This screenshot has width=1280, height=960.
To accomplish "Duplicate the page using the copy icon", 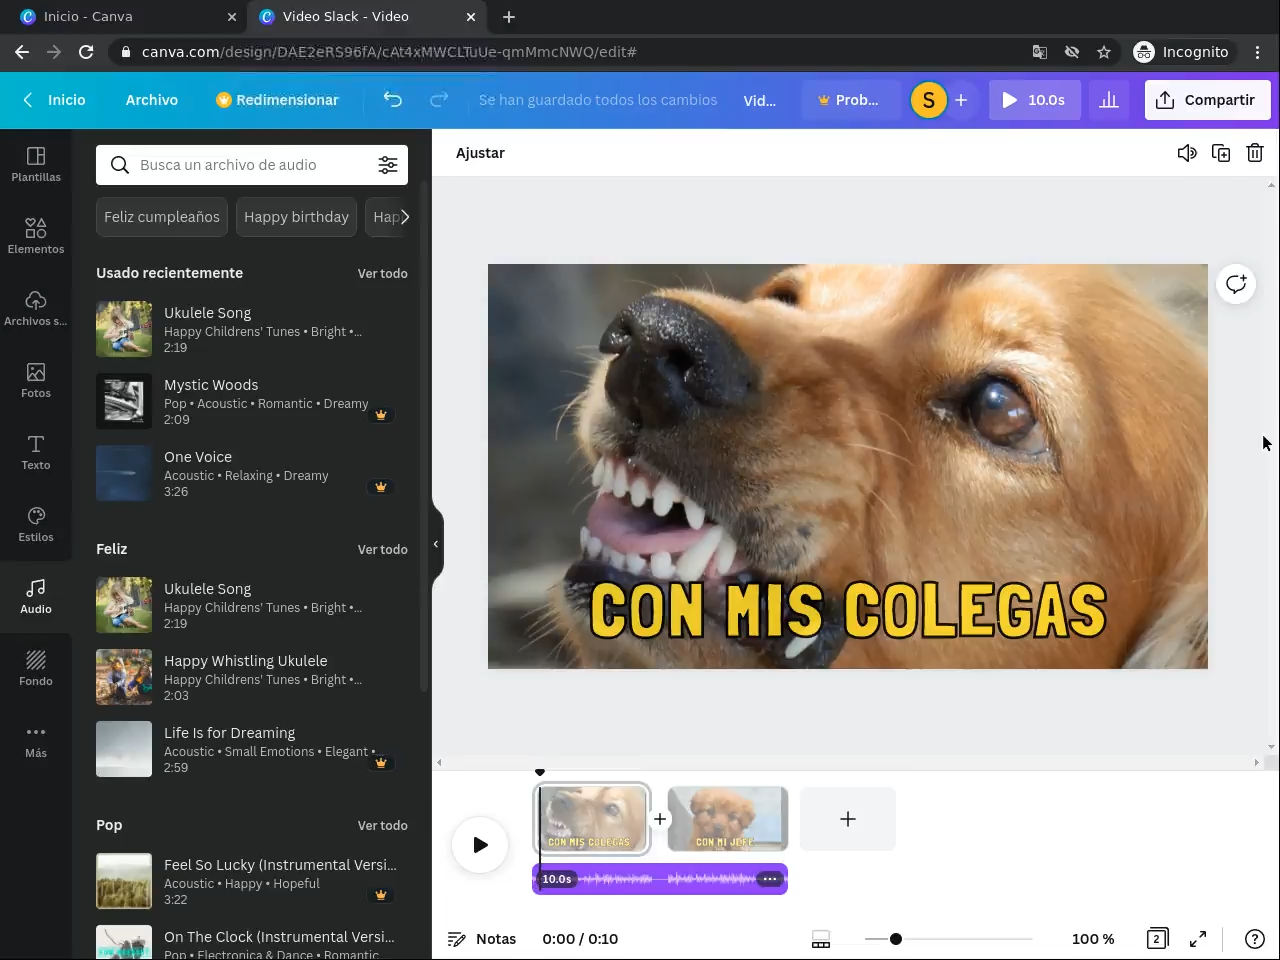I will point(1221,153).
